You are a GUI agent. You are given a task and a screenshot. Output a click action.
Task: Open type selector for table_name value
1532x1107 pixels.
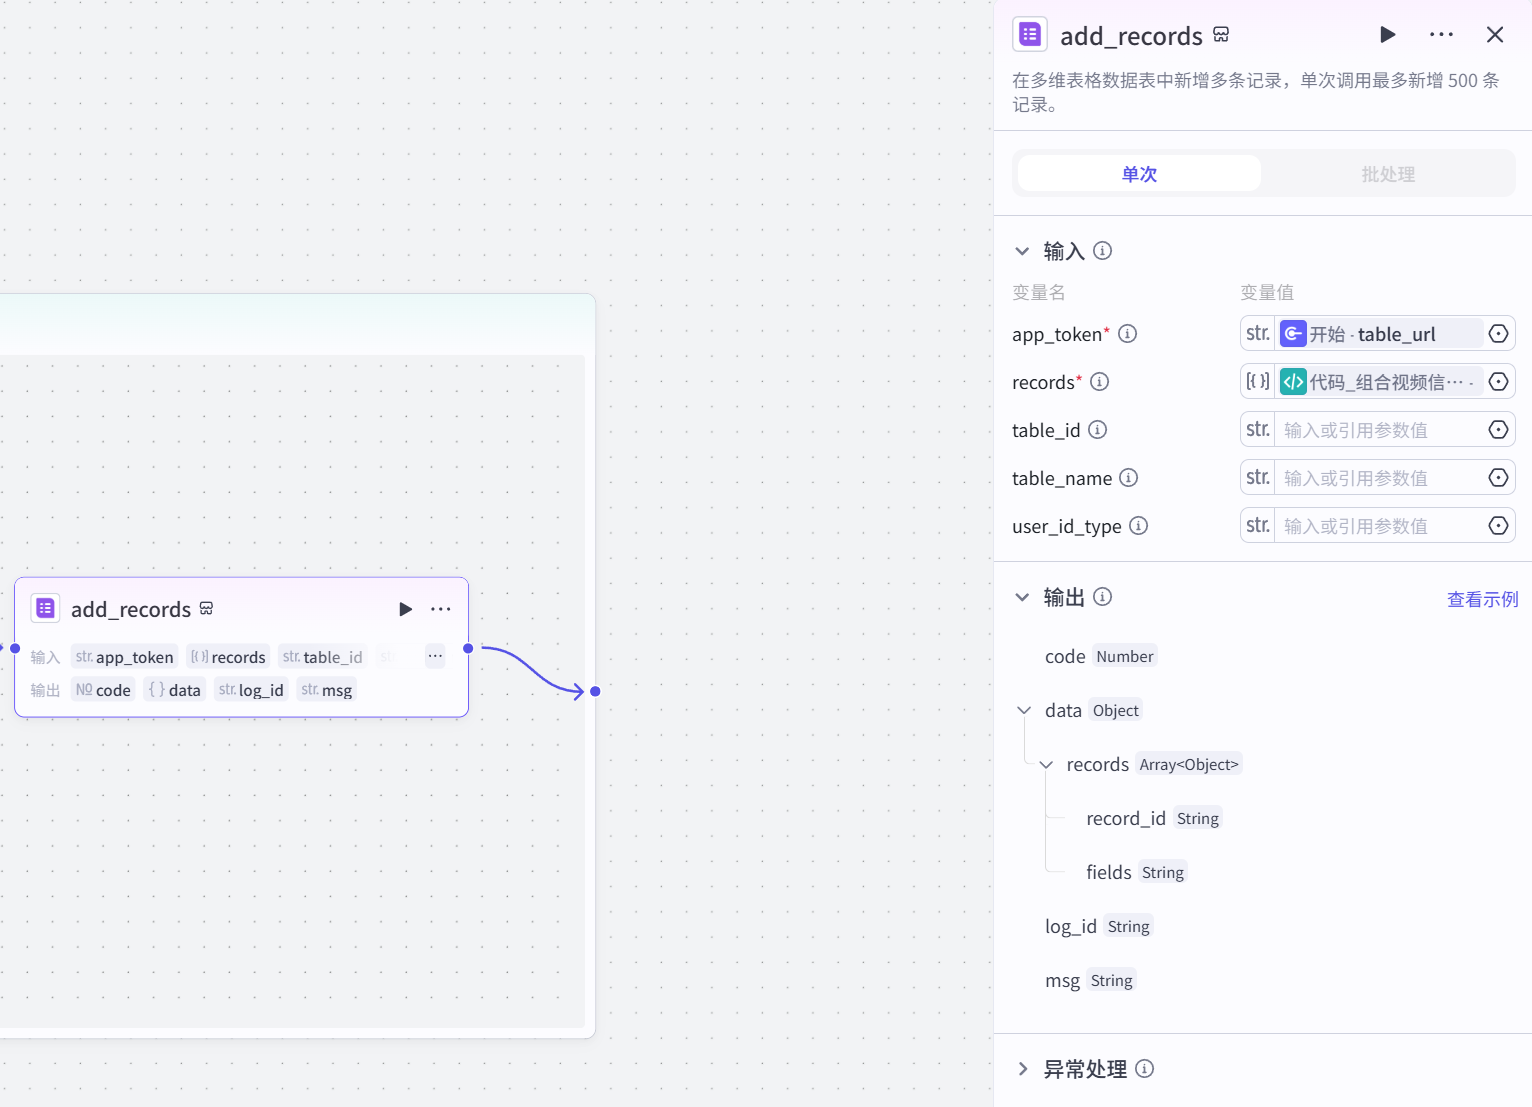tap(1258, 478)
